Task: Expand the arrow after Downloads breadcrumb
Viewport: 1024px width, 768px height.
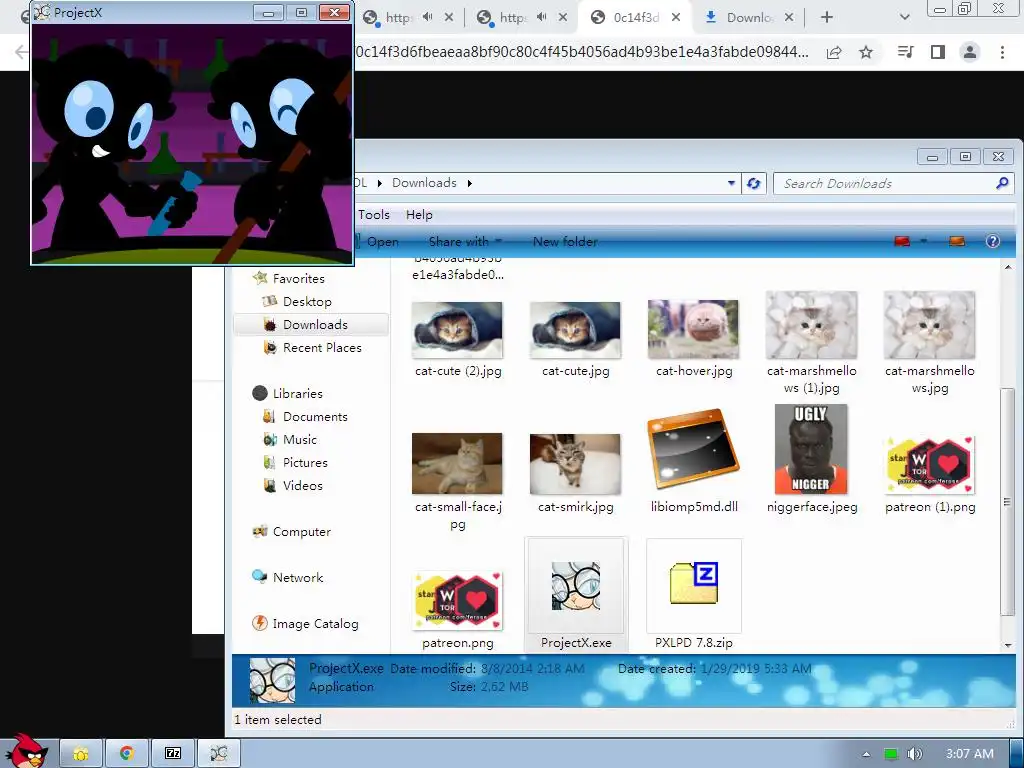Action: coord(470,183)
